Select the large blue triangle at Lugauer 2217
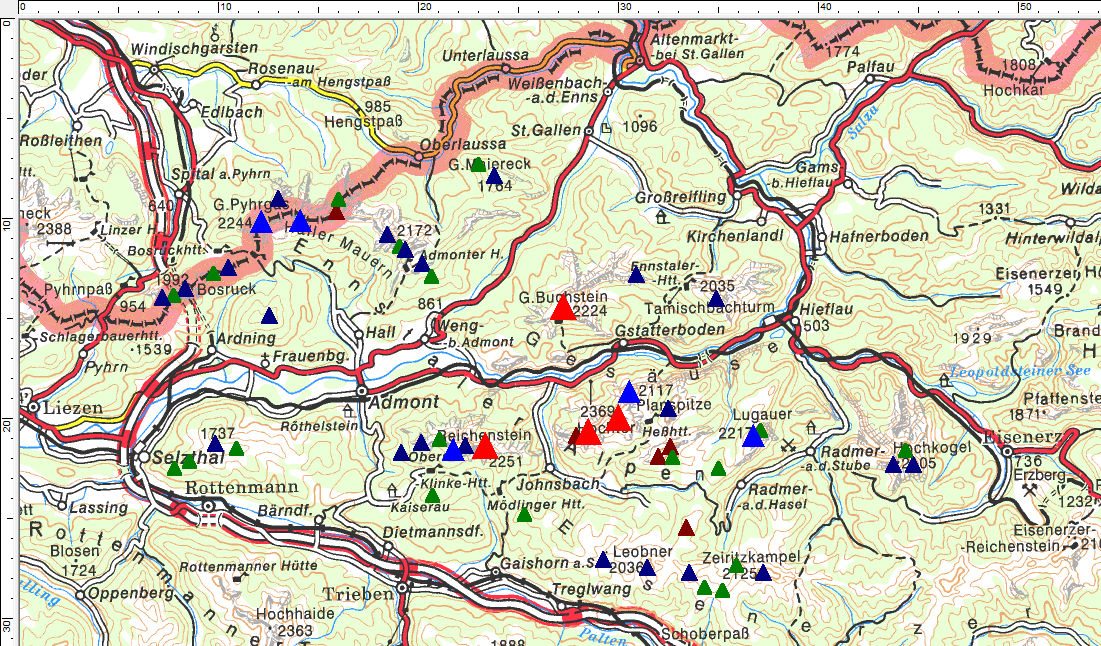This screenshot has width=1101, height=646. pyautogui.click(x=753, y=435)
